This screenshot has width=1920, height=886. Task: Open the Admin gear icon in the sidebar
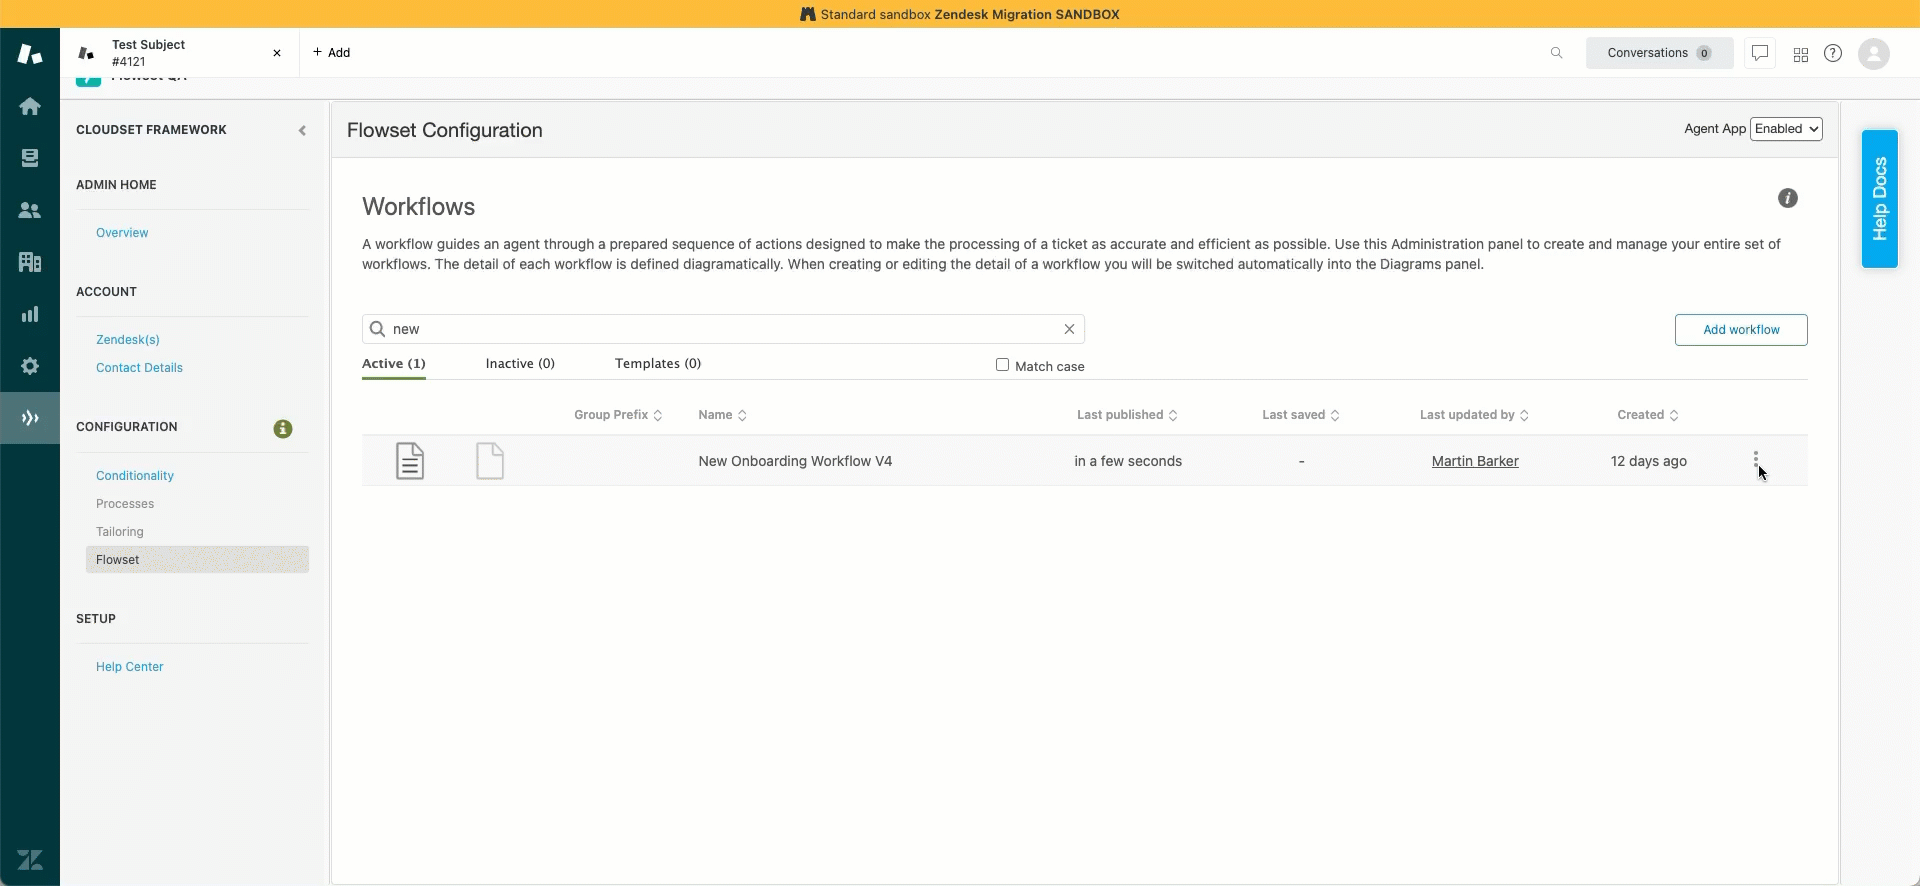click(30, 366)
